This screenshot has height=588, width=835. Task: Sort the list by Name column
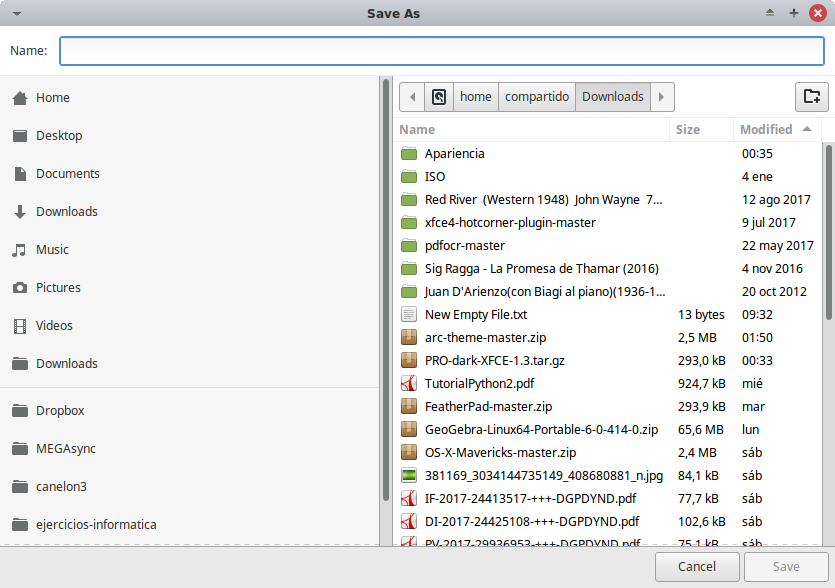click(x=417, y=130)
